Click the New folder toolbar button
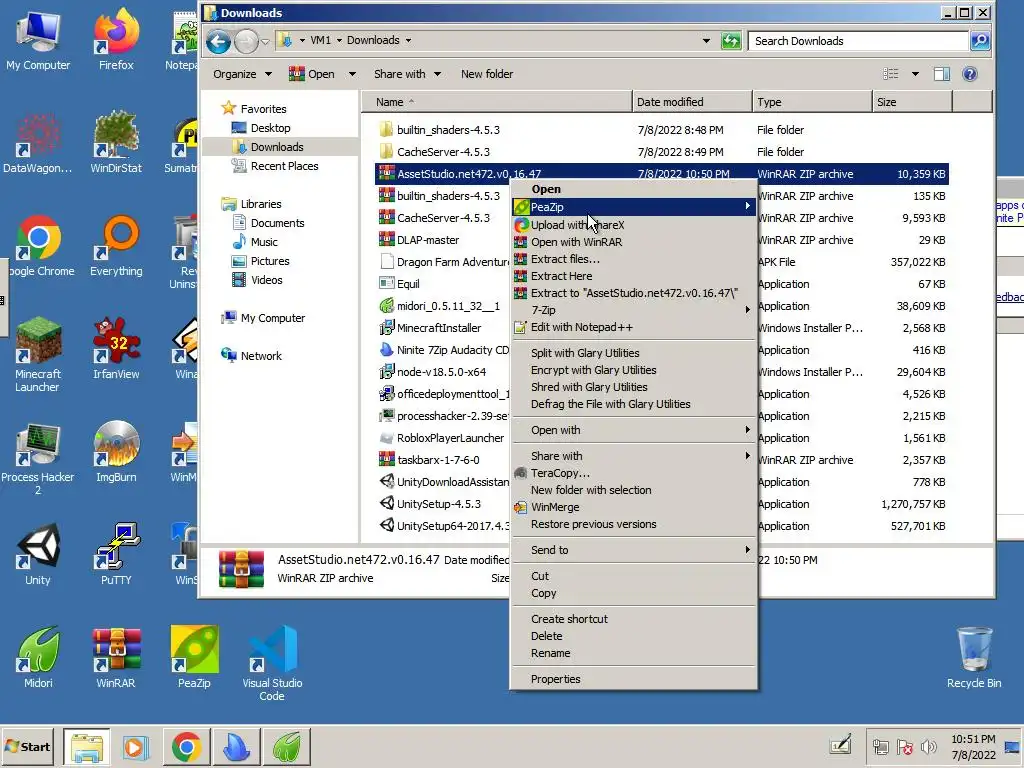Viewport: 1024px width, 768px height. (487, 74)
